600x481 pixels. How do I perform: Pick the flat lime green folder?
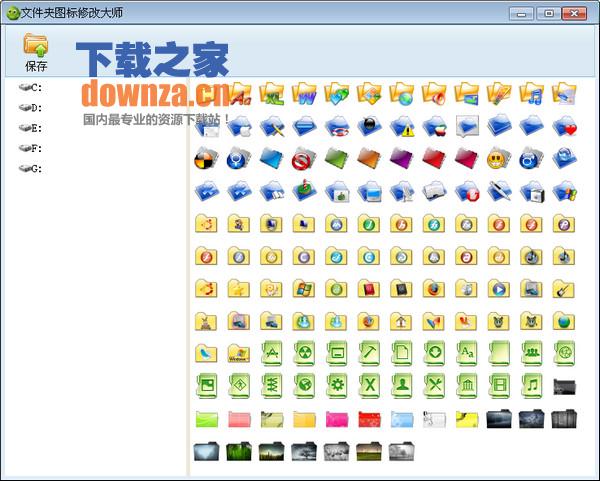pyautogui.click(x=206, y=419)
